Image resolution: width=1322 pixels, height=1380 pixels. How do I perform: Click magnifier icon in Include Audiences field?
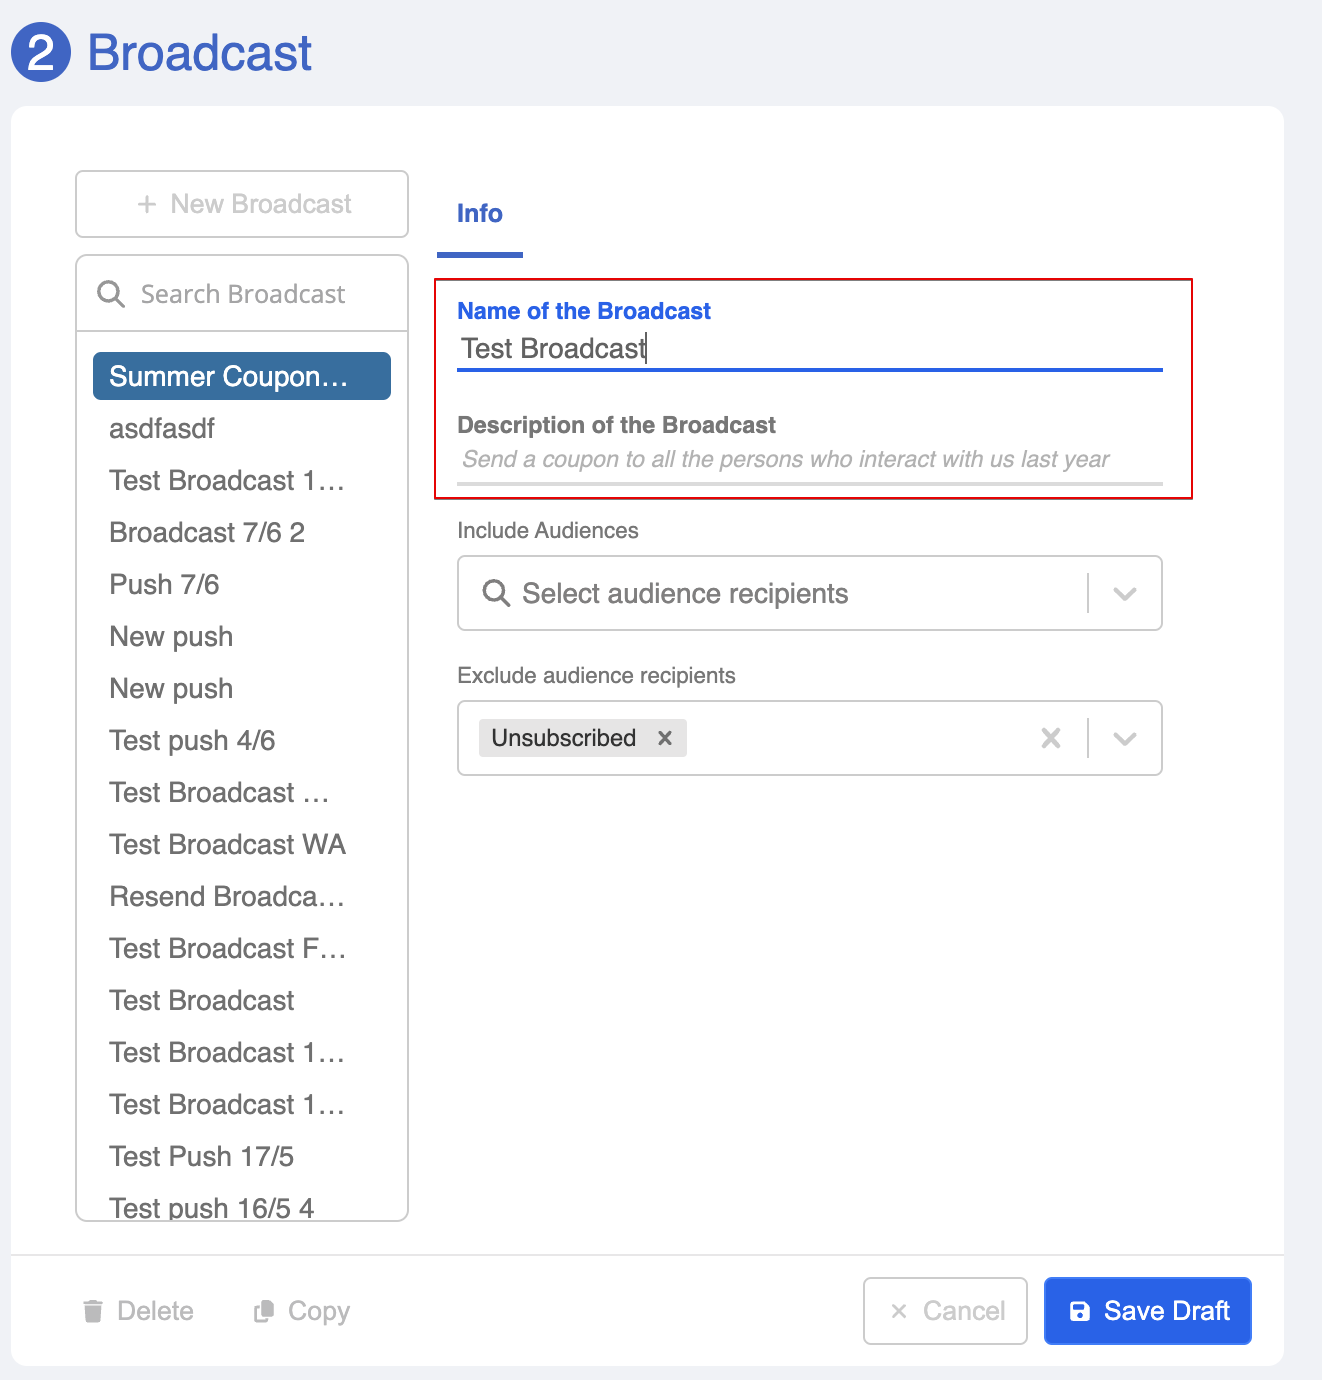click(496, 593)
